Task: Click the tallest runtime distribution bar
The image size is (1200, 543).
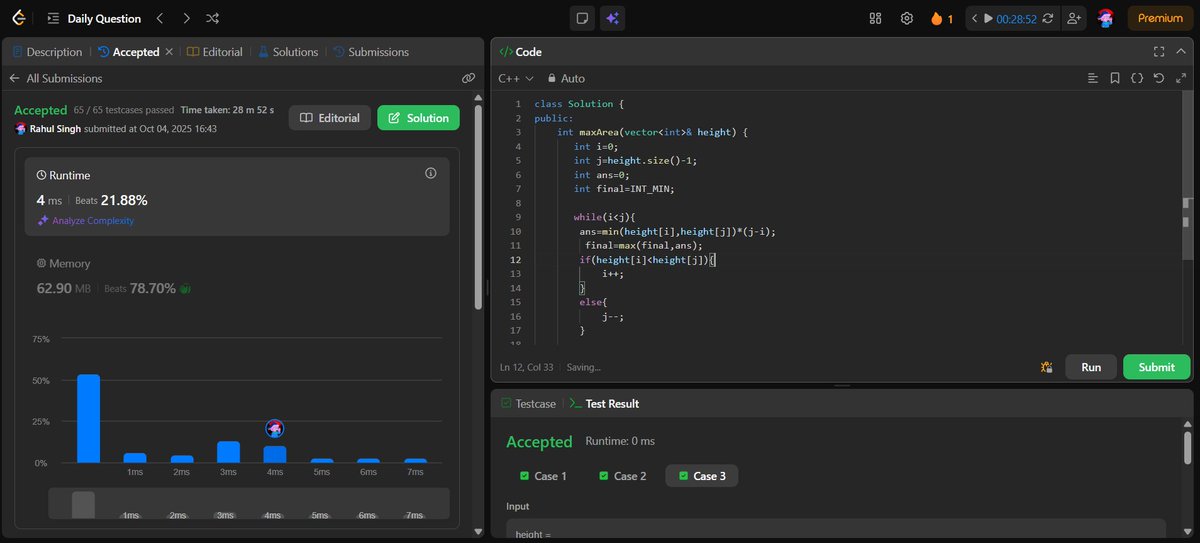Action: [88, 418]
